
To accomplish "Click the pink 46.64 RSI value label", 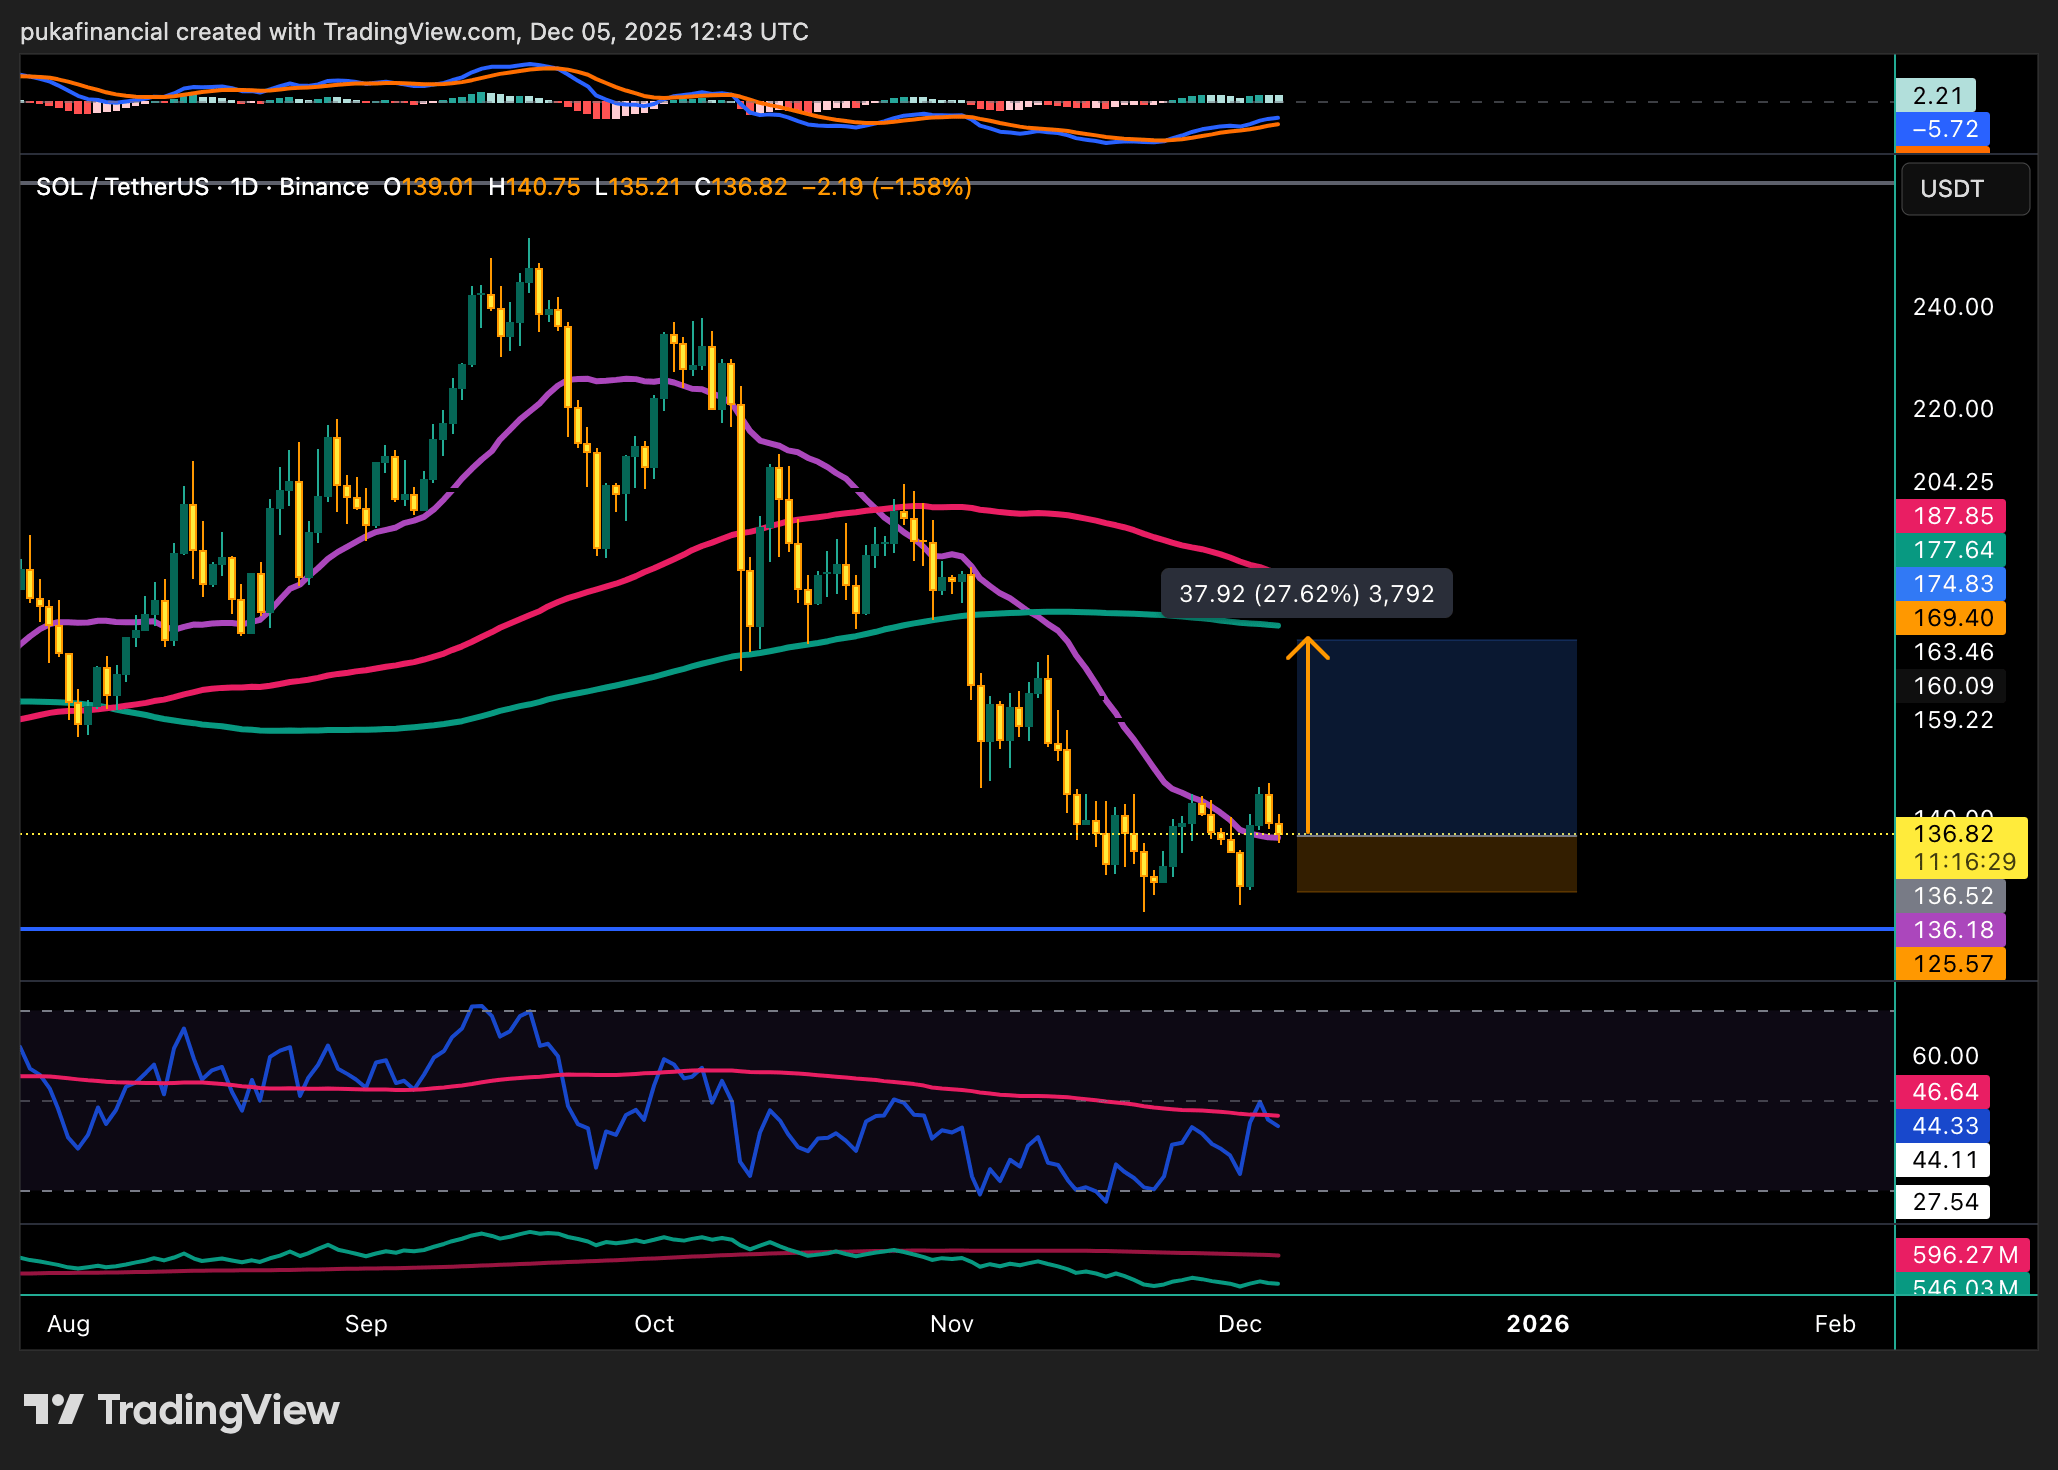I will pos(1943,1092).
